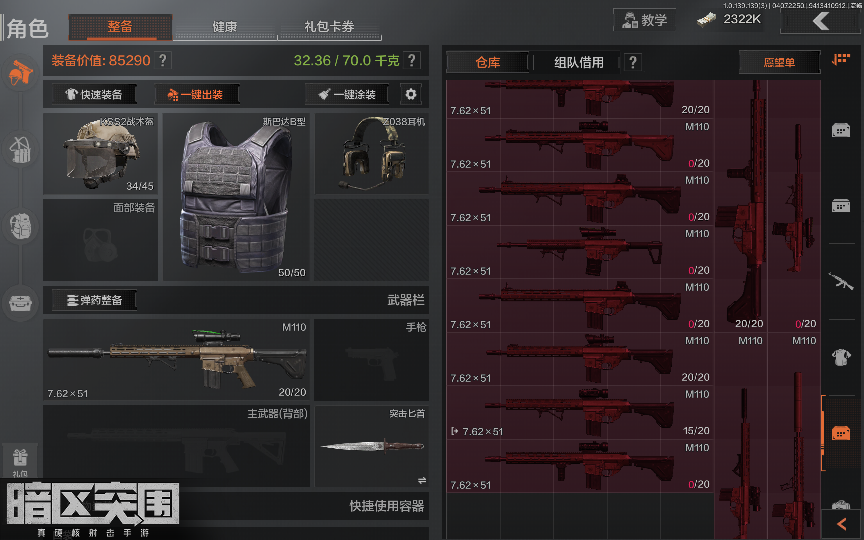Click the rifle filter icon in warehouse sidebar
Image resolution: width=864 pixels, height=540 pixels.
click(x=841, y=282)
